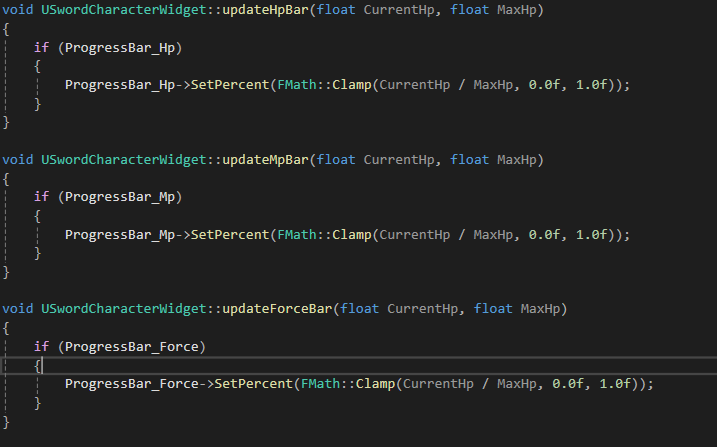Image resolution: width=717 pixels, height=447 pixels.
Task: Click MaxHp inside Clamp on ProgressBar_Mp line
Action: click(493, 234)
